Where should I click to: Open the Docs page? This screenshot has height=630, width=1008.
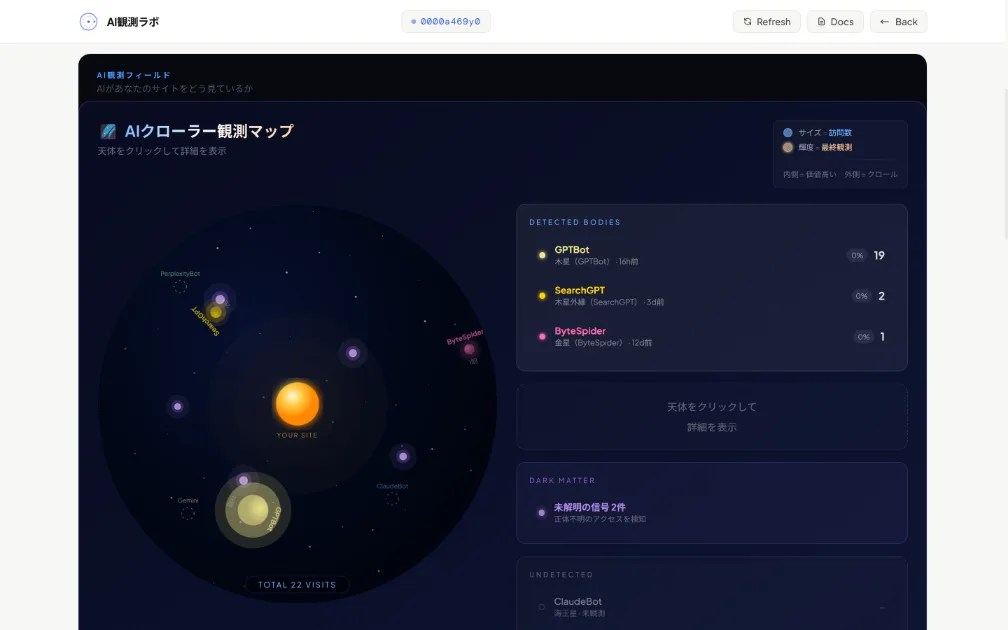pyautogui.click(x=835, y=21)
